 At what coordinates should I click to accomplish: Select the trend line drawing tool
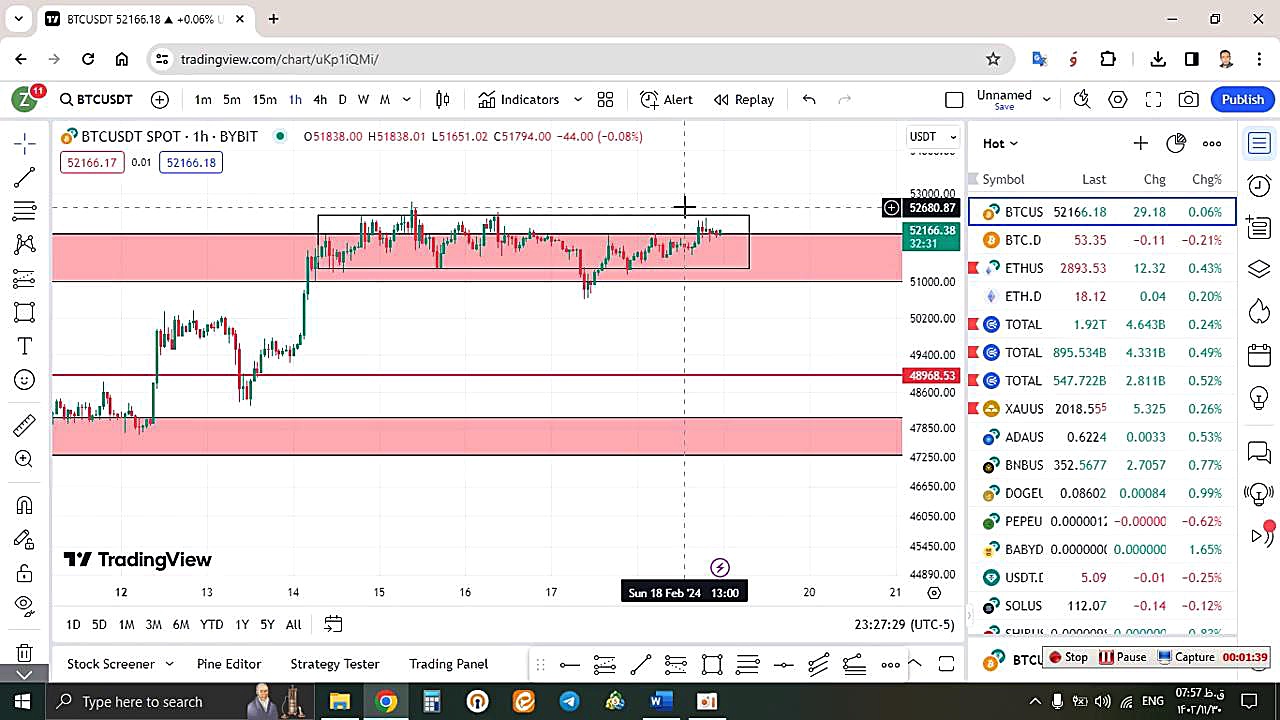25,177
